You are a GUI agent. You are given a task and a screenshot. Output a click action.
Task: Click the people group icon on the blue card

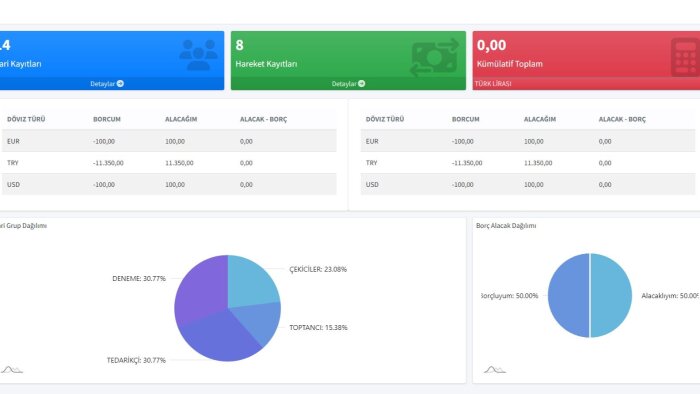coord(199,54)
